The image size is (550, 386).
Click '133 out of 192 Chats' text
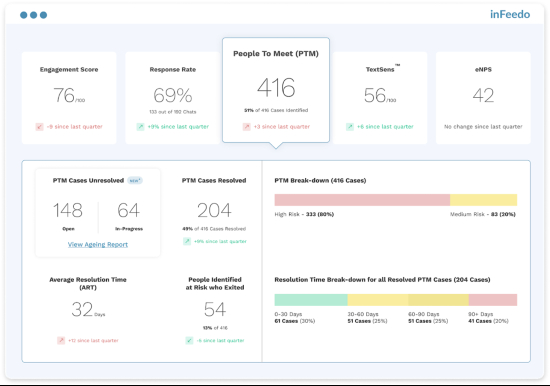(173, 112)
